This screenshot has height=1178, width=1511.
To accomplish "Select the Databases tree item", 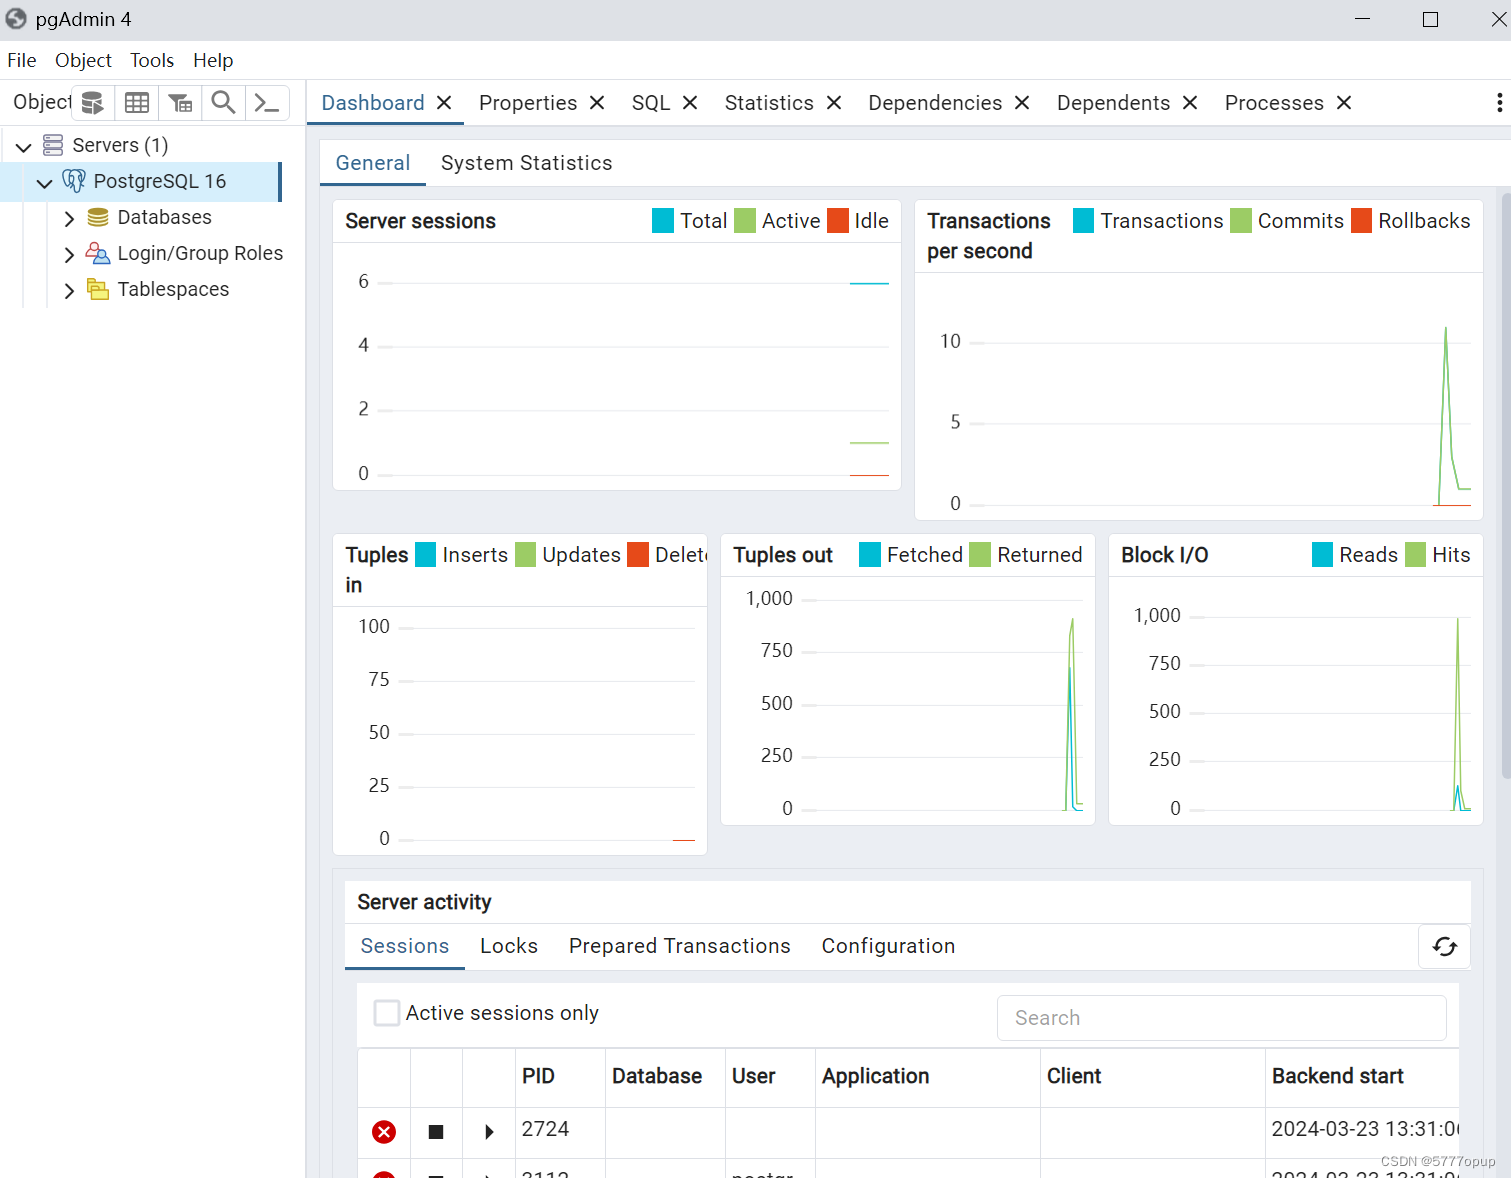I will [164, 217].
